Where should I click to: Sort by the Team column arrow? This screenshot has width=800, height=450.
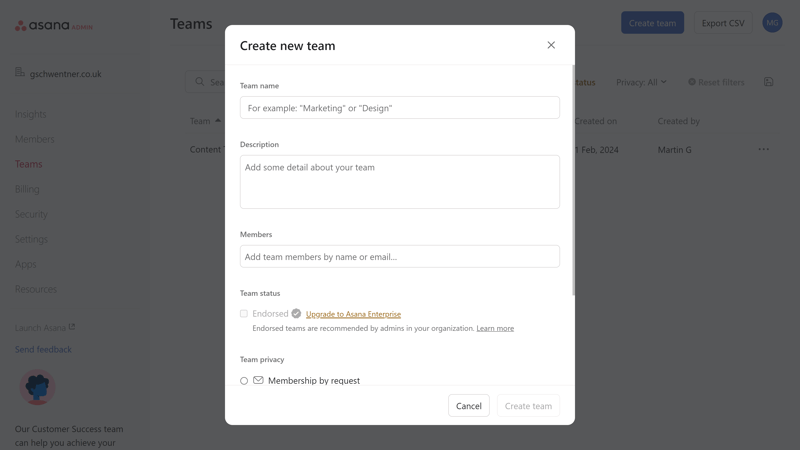click(218, 121)
